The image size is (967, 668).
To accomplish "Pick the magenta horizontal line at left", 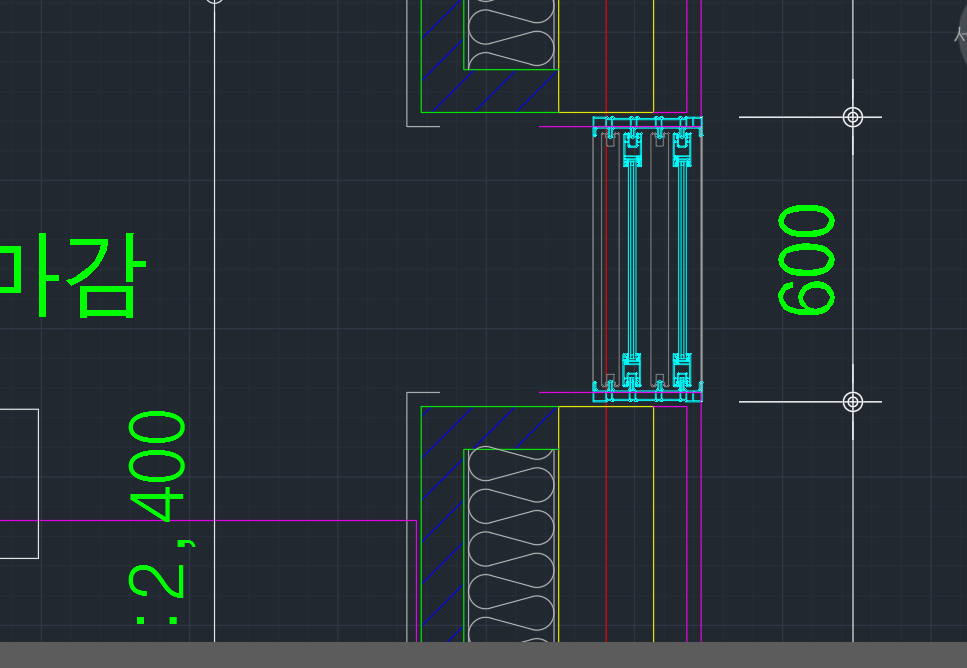I will click(200, 521).
